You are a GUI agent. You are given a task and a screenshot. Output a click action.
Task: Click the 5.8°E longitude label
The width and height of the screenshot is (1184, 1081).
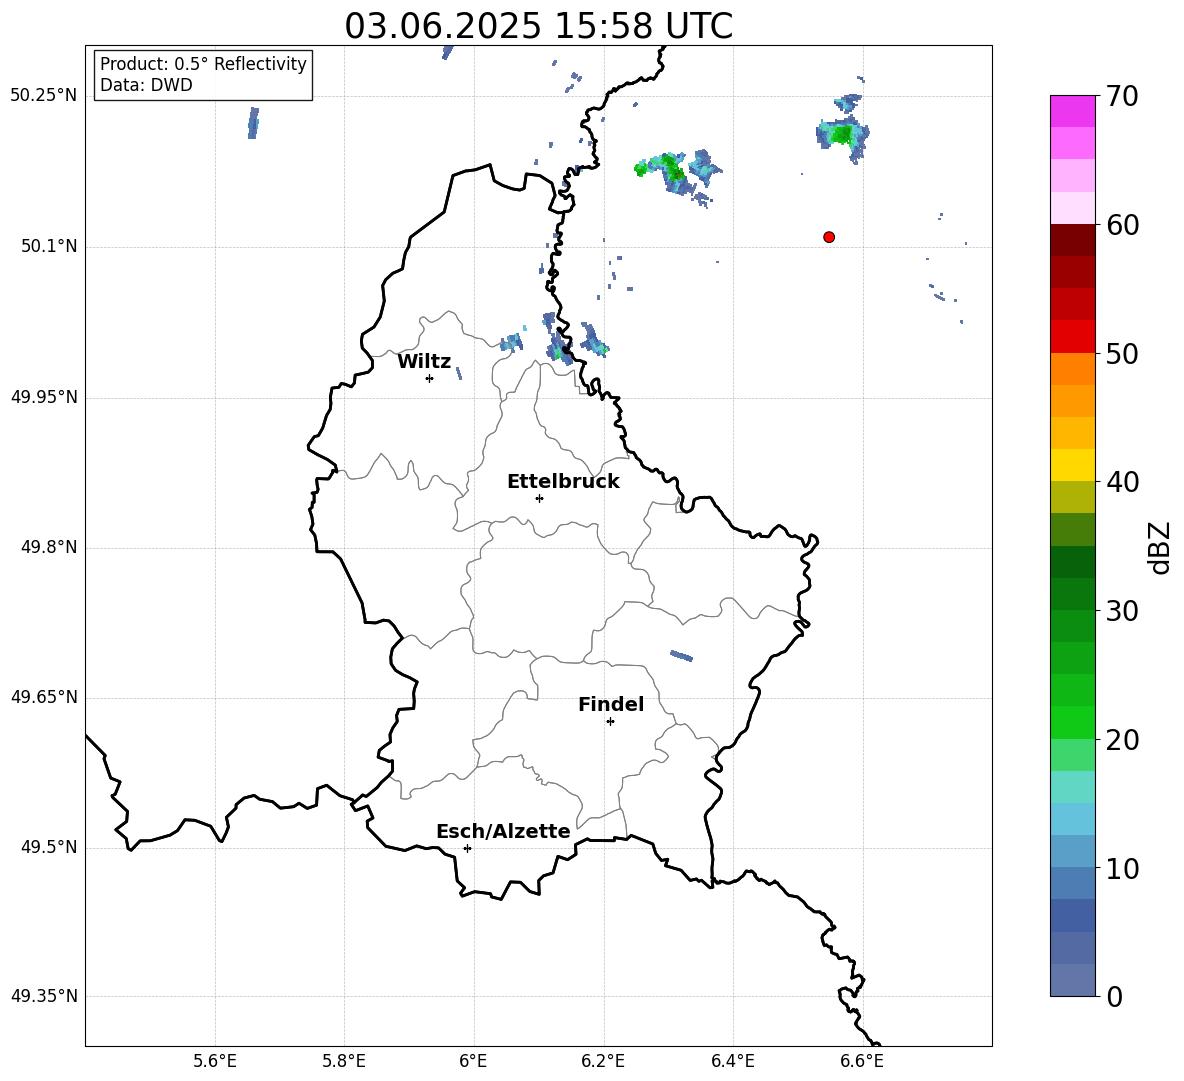coord(344,1061)
